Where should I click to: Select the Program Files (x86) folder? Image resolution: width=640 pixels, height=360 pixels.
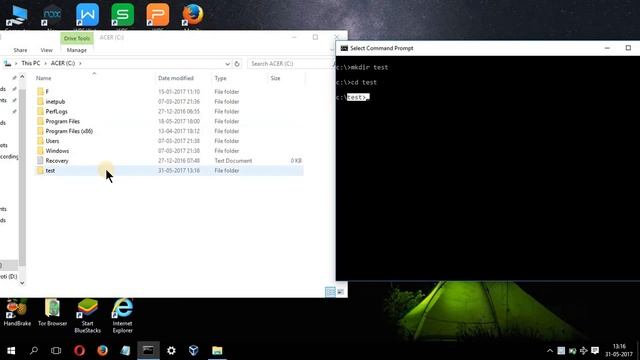click(169, 131)
